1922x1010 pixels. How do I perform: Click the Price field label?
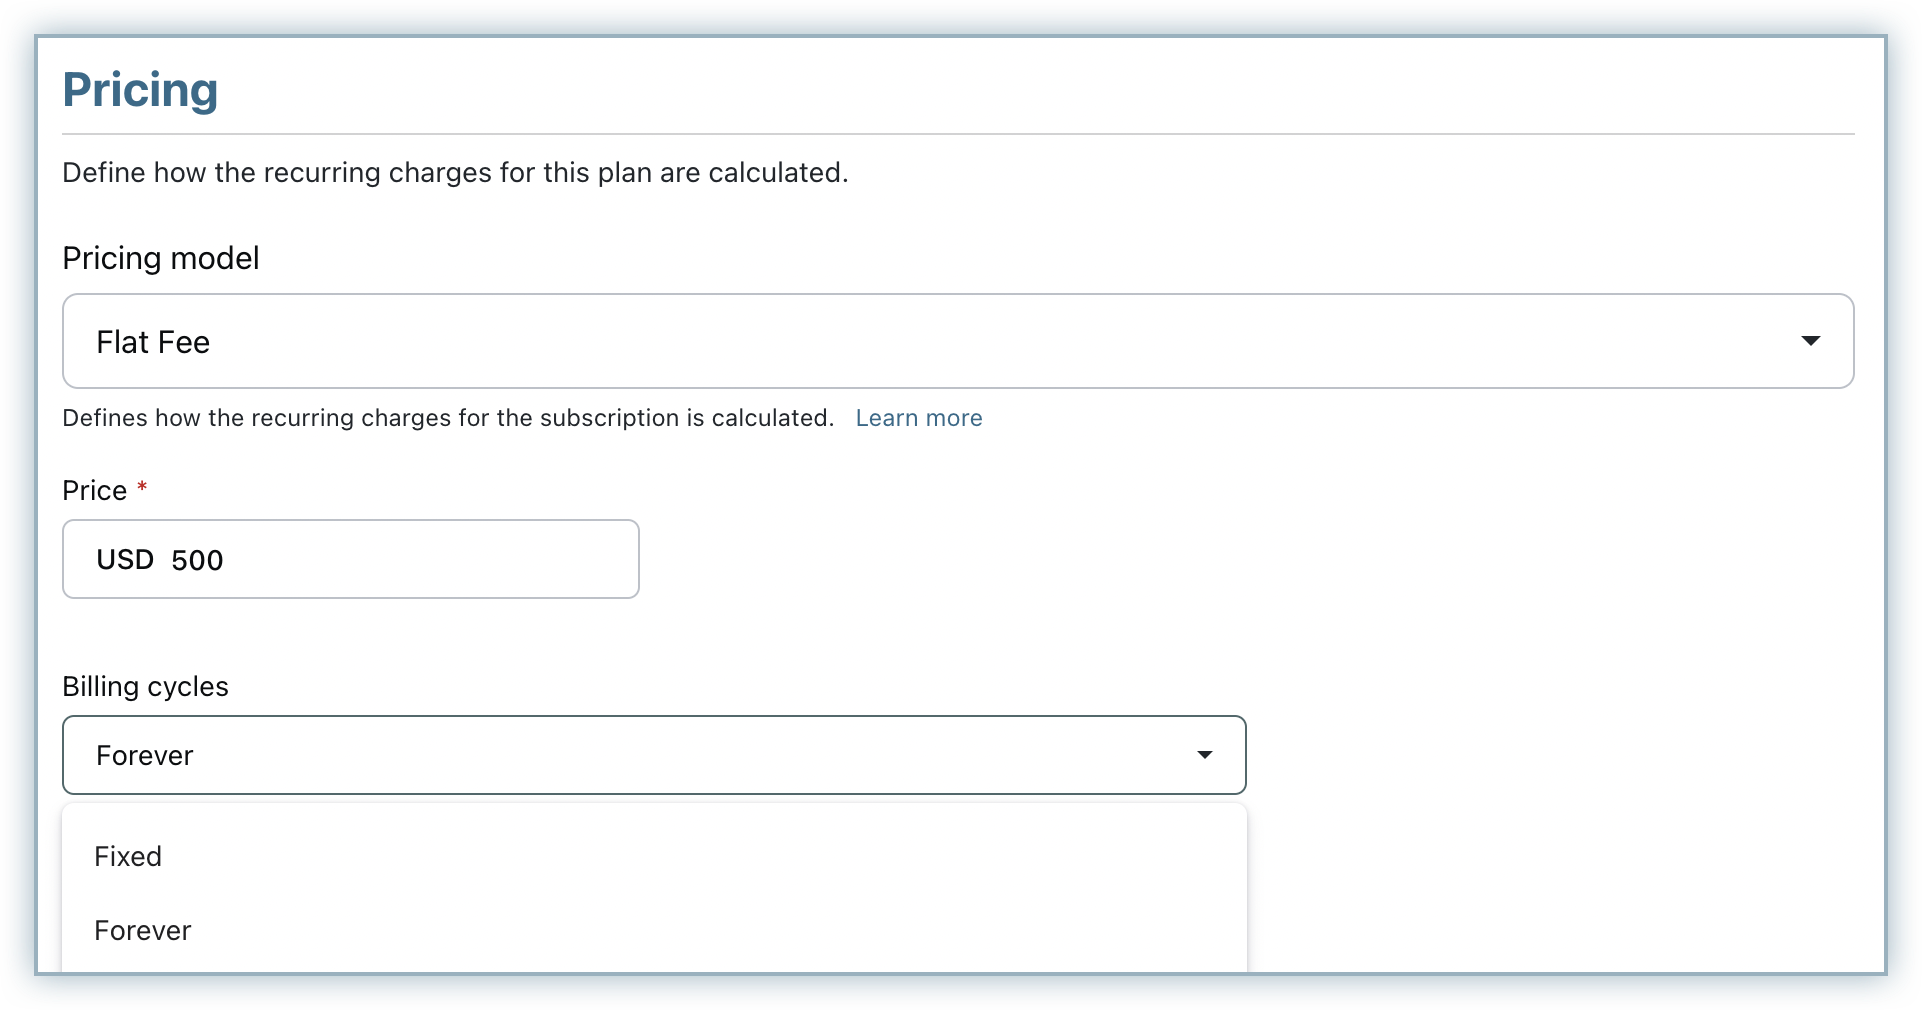pyautogui.click(x=95, y=490)
